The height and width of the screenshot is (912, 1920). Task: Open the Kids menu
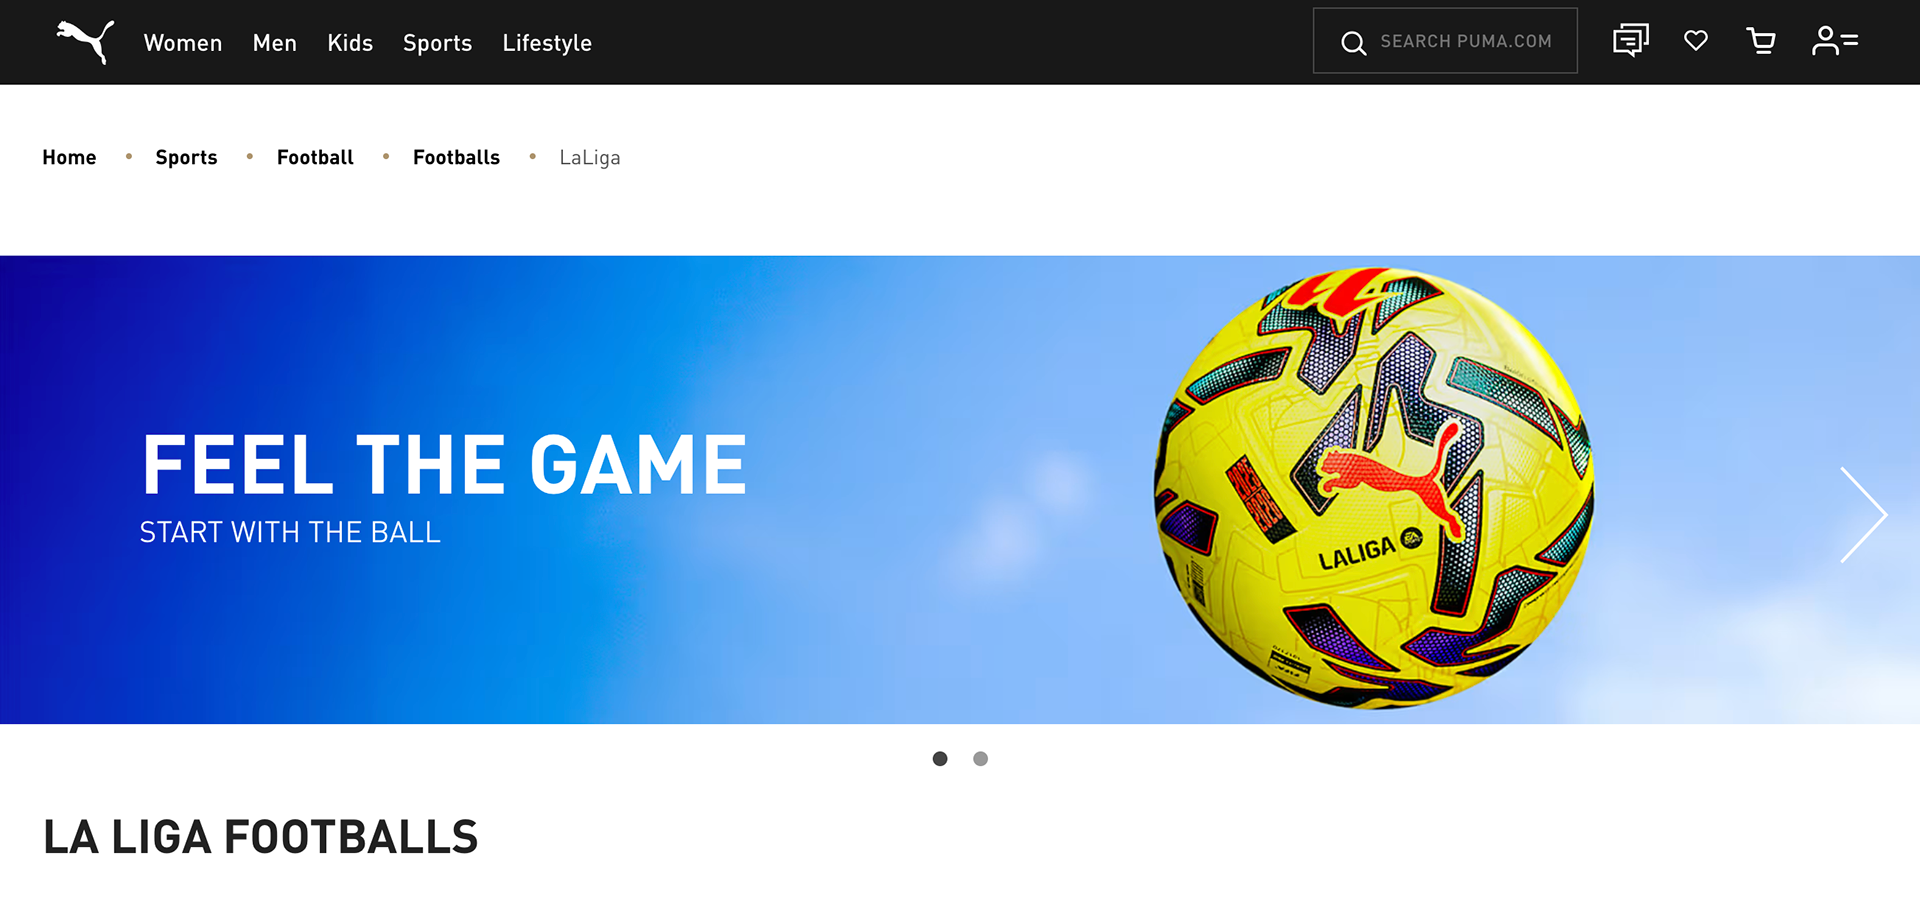tap(350, 43)
